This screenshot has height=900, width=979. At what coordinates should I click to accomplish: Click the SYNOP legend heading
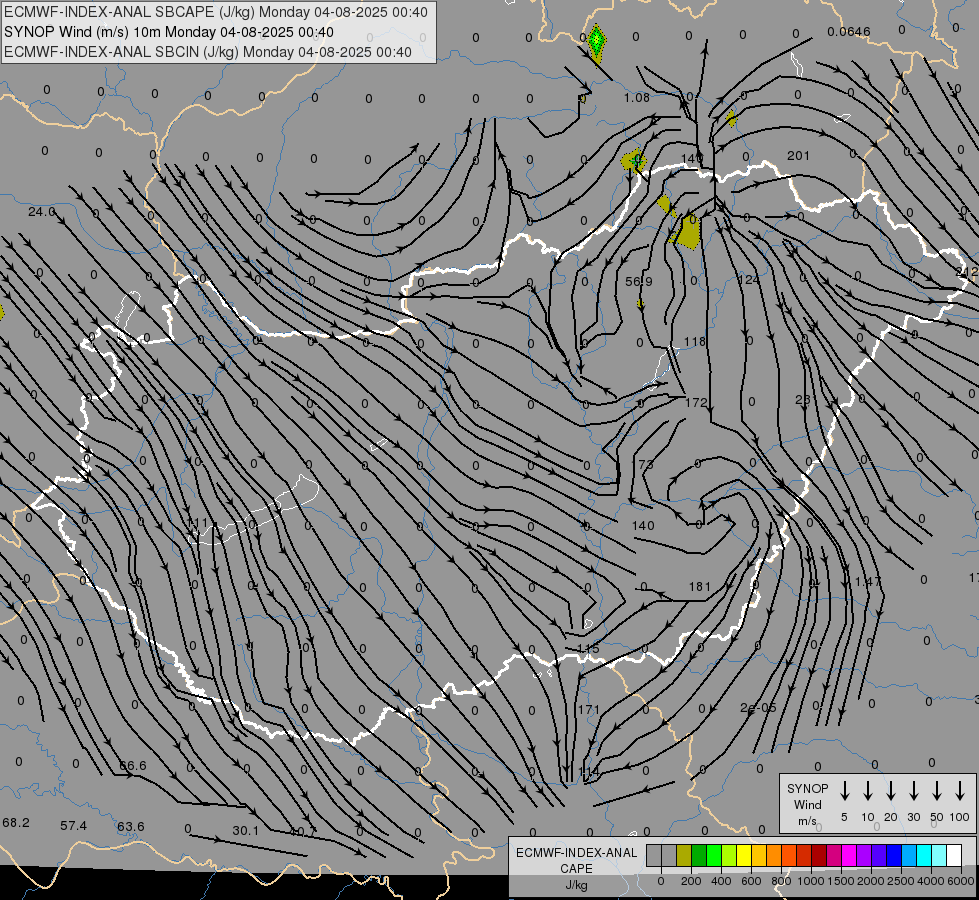click(x=807, y=788)
